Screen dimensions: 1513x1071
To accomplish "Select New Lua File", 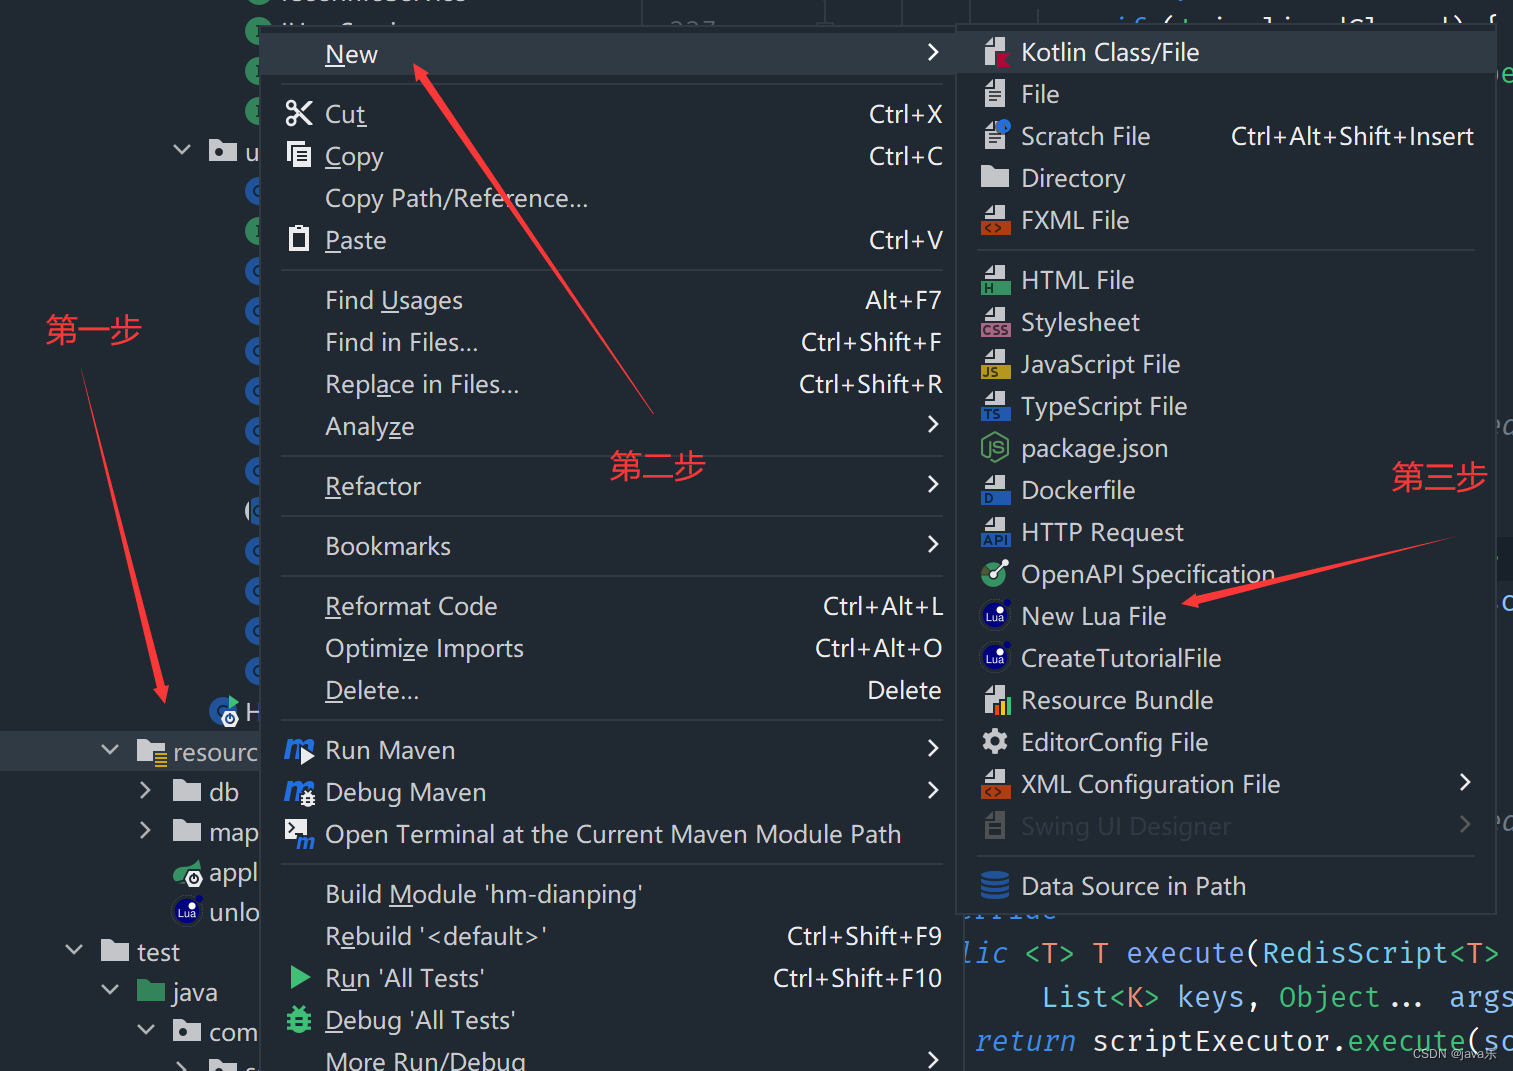I will (x=1093, y=615).
